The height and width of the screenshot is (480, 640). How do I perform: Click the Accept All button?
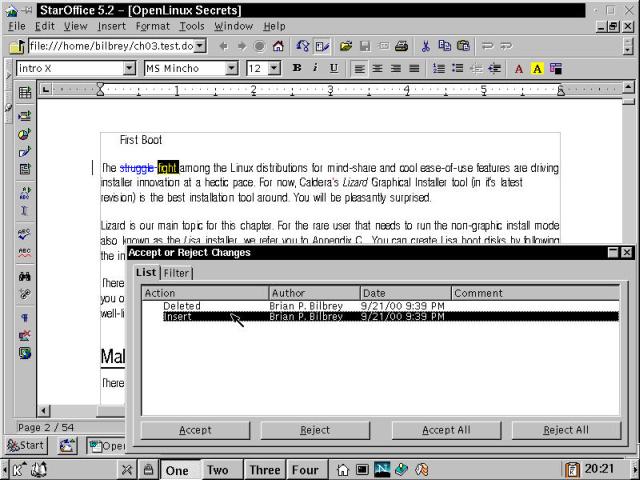pos(446,430)
